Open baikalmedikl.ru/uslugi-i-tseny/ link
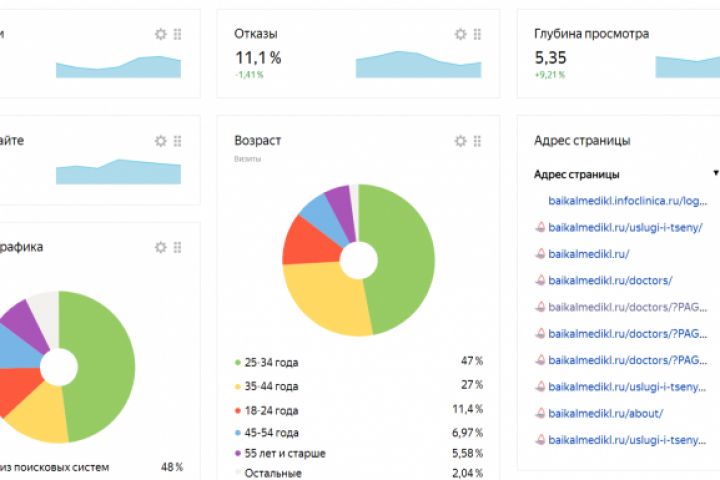This screenshot has height=480, width=720. [625, 227]
